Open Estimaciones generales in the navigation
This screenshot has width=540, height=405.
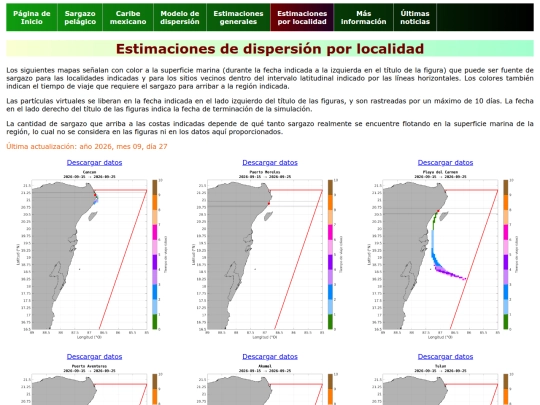click(x=238, y=18)
